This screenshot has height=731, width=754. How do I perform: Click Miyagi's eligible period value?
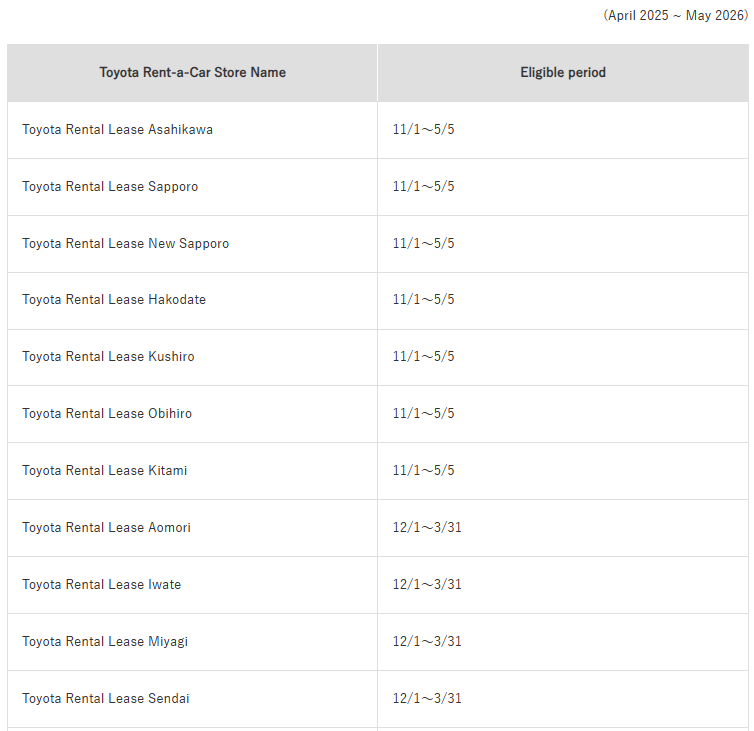427,642
